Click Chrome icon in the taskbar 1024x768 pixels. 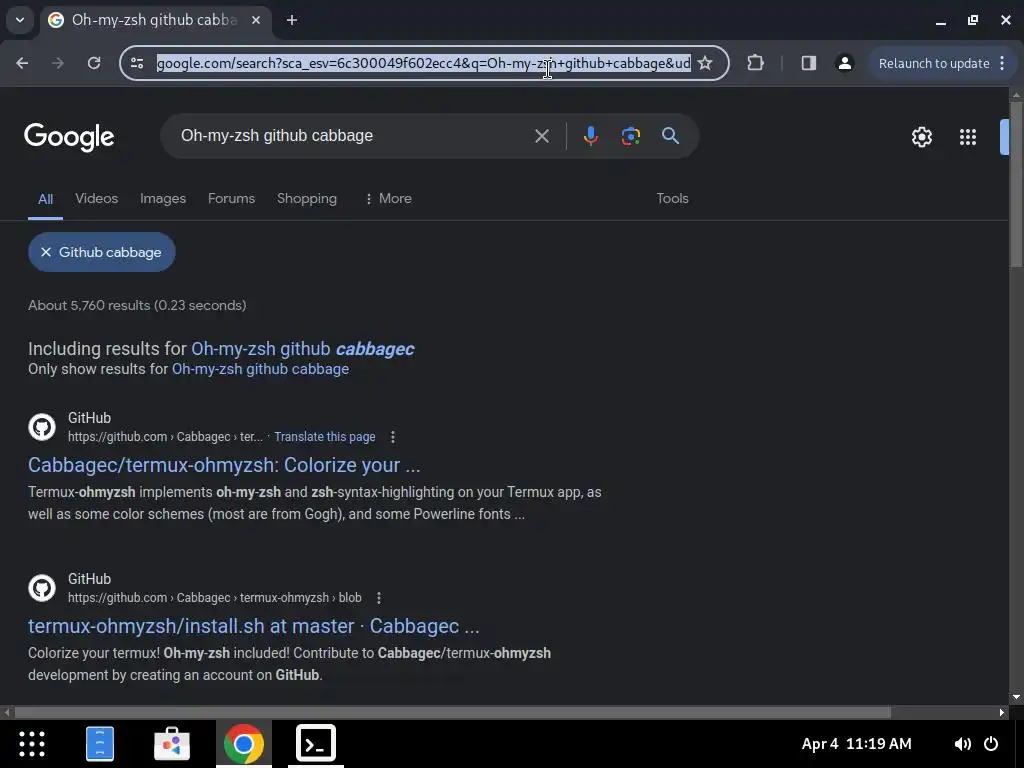[x=244, y=744]
